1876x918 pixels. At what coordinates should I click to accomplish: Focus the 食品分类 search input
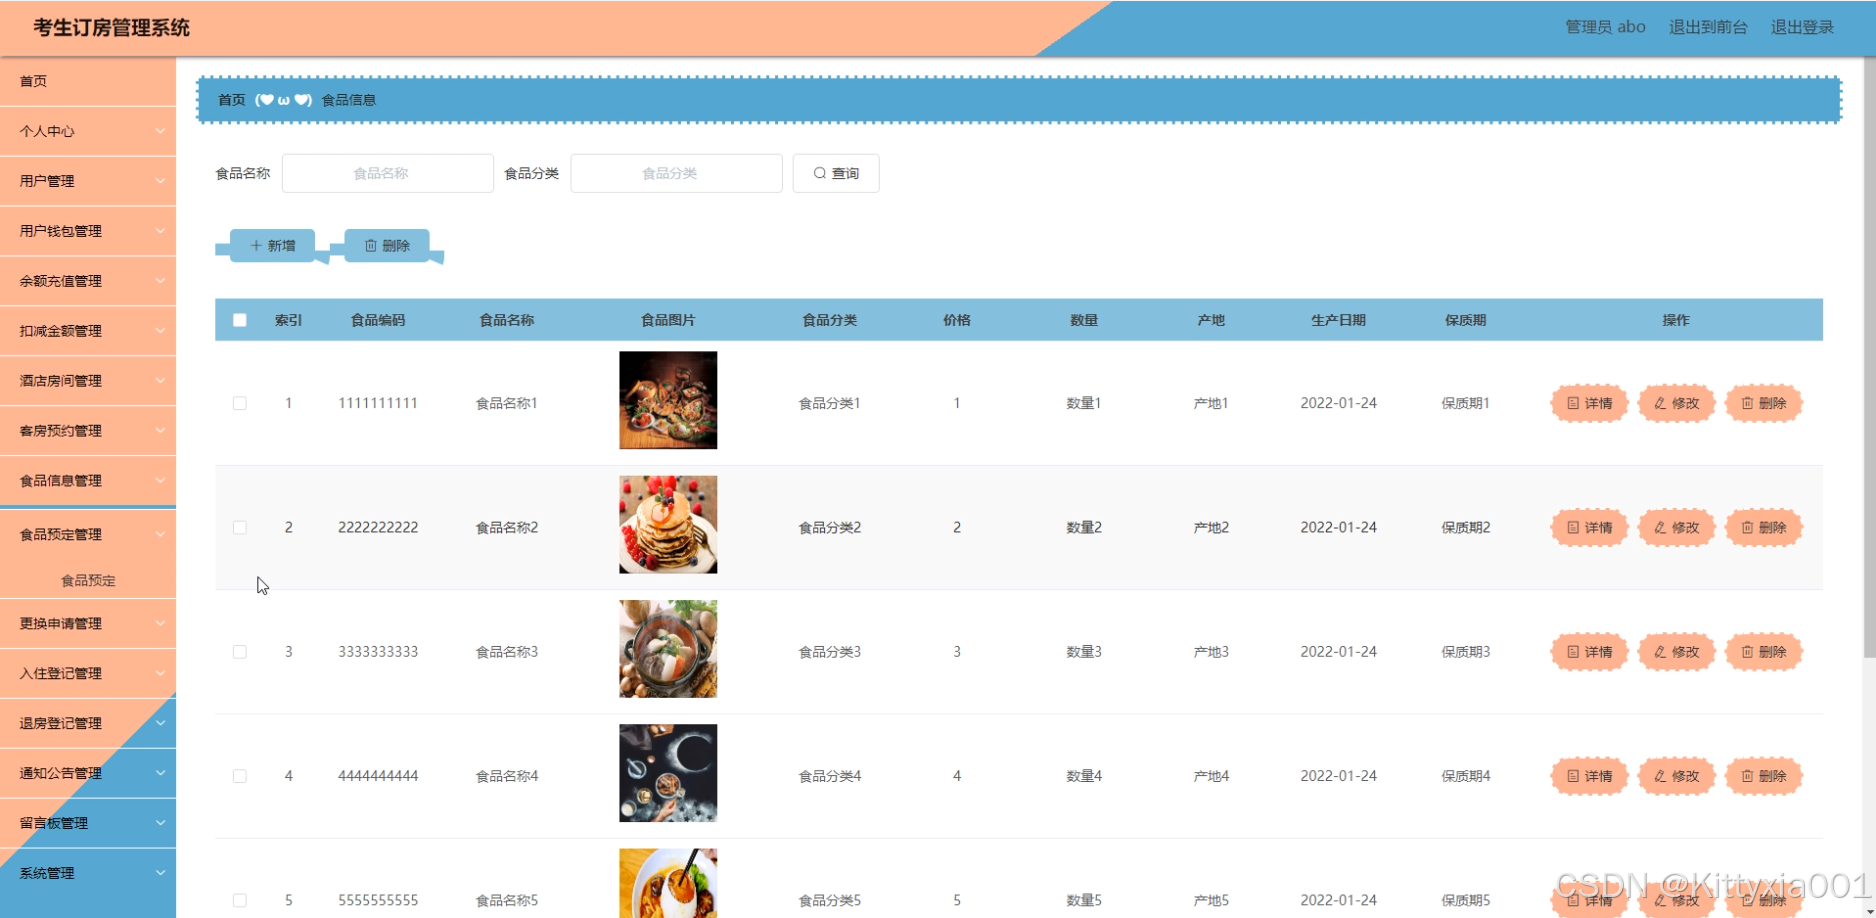point(677,173)
